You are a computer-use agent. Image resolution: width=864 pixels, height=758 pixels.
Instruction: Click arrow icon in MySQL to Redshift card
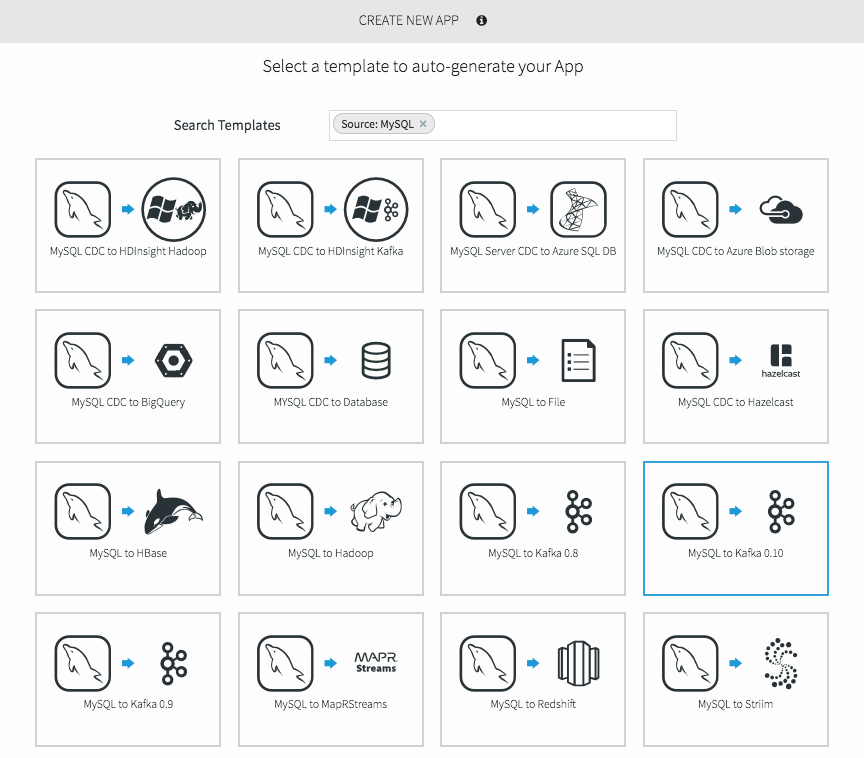click(x=533, y=663)
